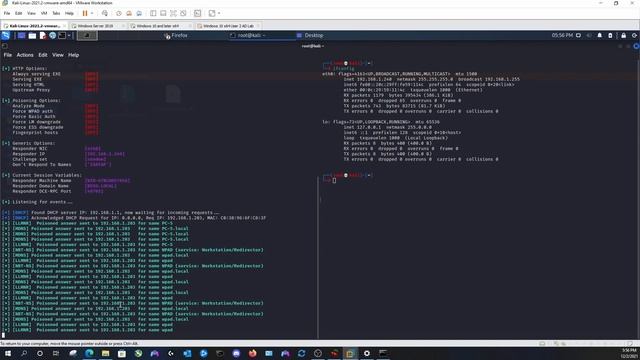Screen dimensions: 640x360
Task: Open the VMware Edit menu
Action: tap(19, 13)
